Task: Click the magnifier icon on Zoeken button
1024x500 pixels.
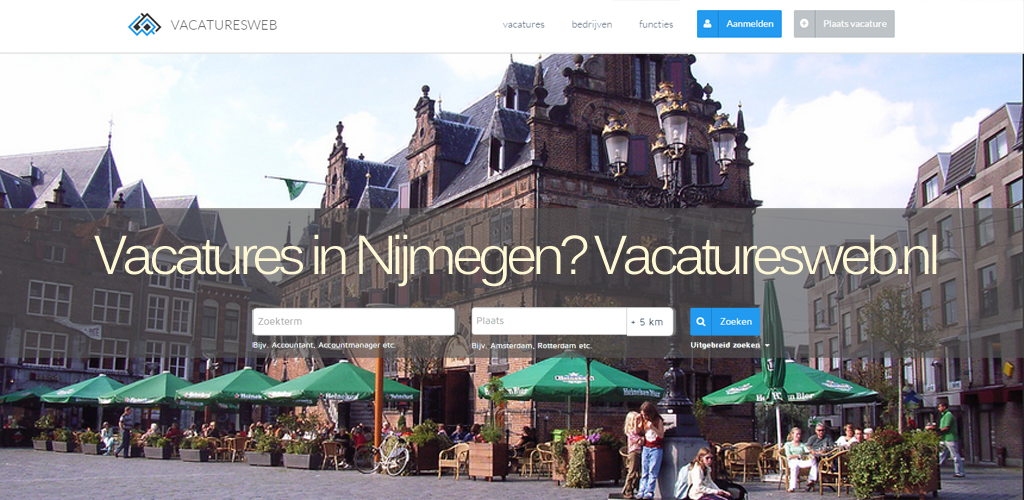Action: tap(701, 322)
